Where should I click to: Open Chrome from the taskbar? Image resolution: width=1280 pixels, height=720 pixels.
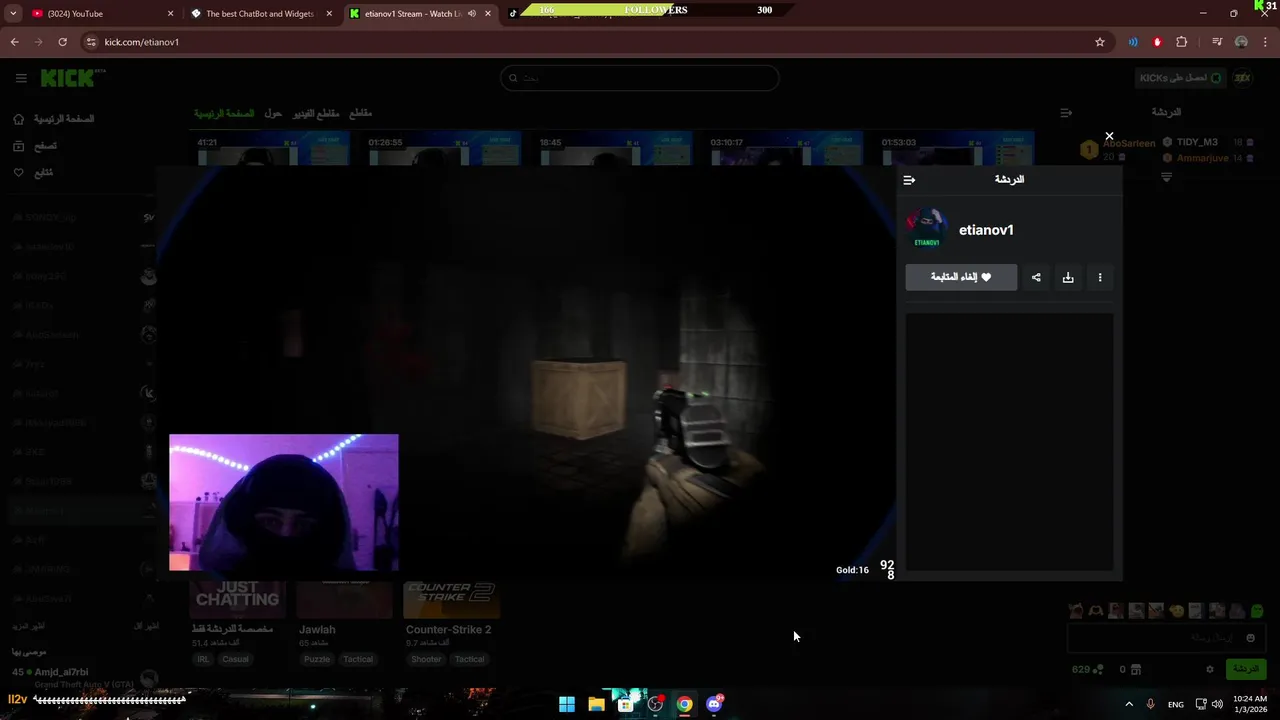tap(684, 704)
